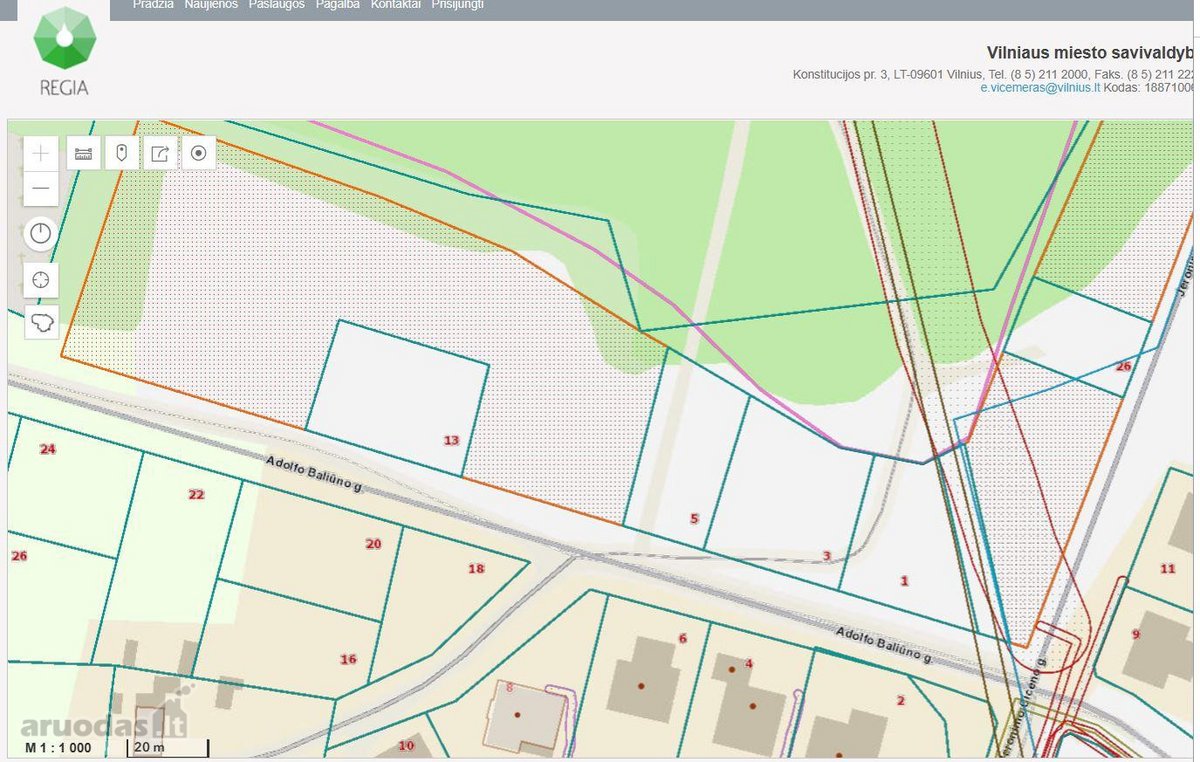Image resolution: width=1200 pixels, height=762 pixels.
Task: Reset map rotation with the compass button
Action: coord(41,235)
